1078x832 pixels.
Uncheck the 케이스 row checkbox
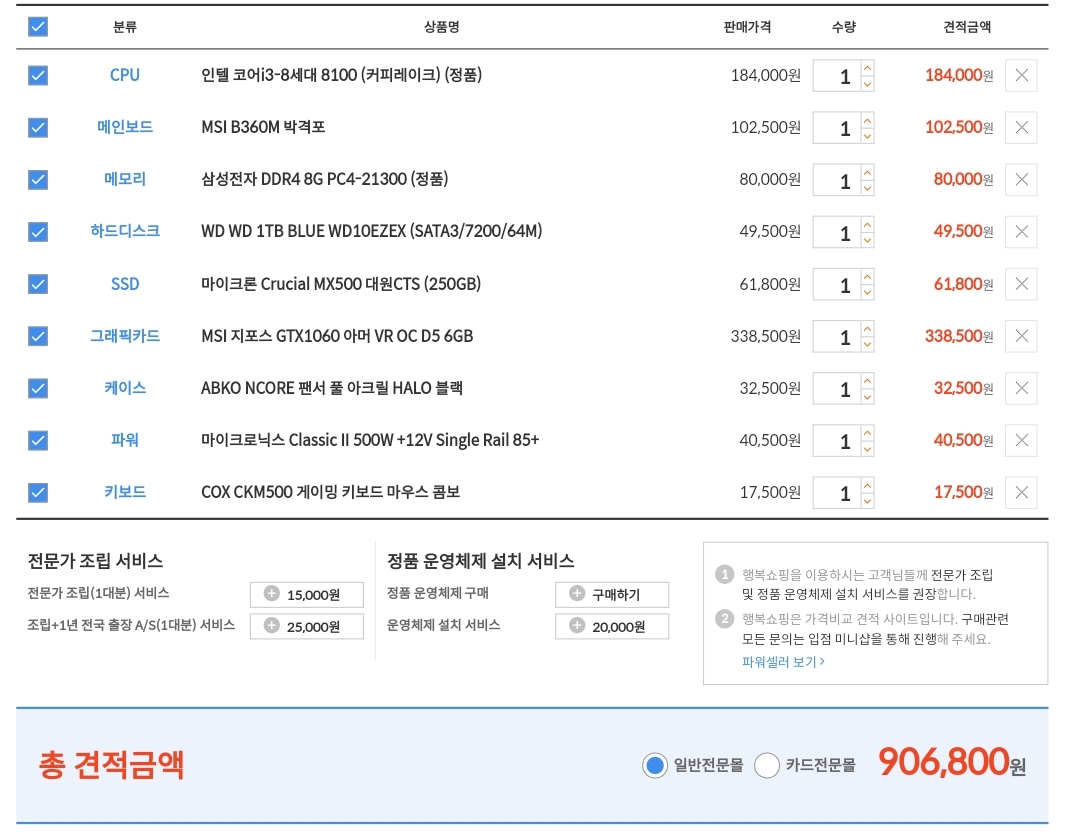(x=38, y=388)
